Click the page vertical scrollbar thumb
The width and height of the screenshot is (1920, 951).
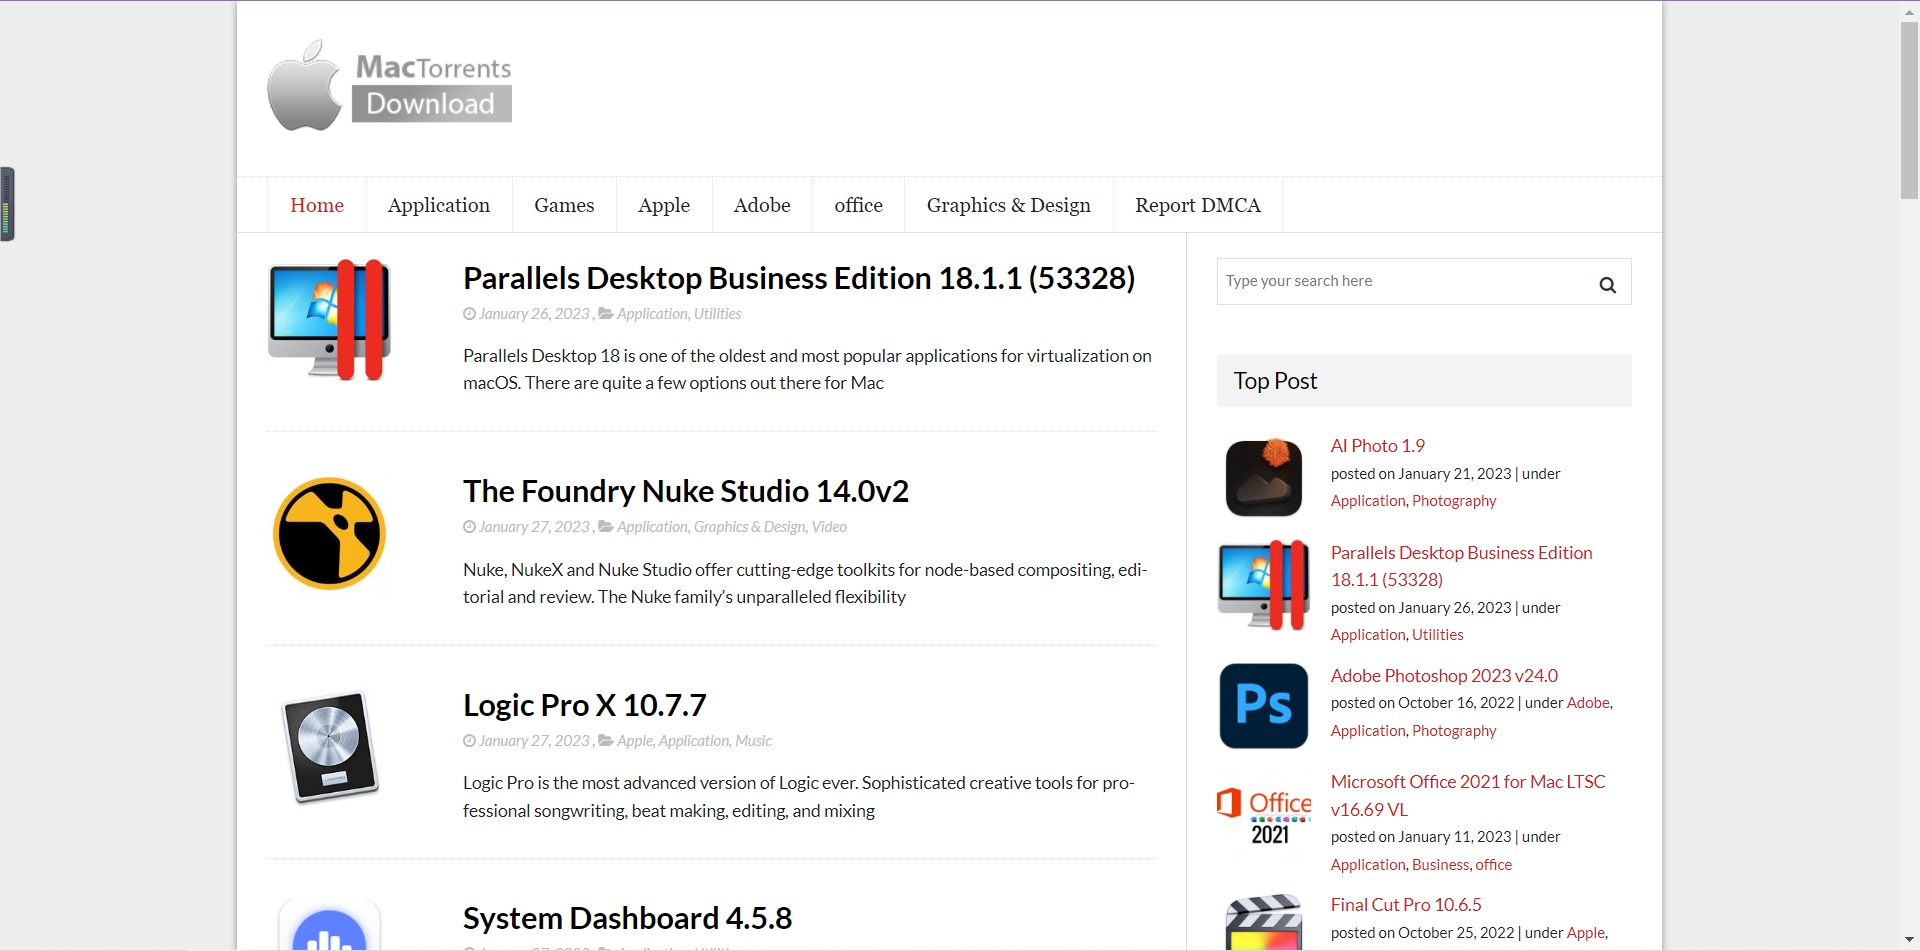(x=1909, y=110)
